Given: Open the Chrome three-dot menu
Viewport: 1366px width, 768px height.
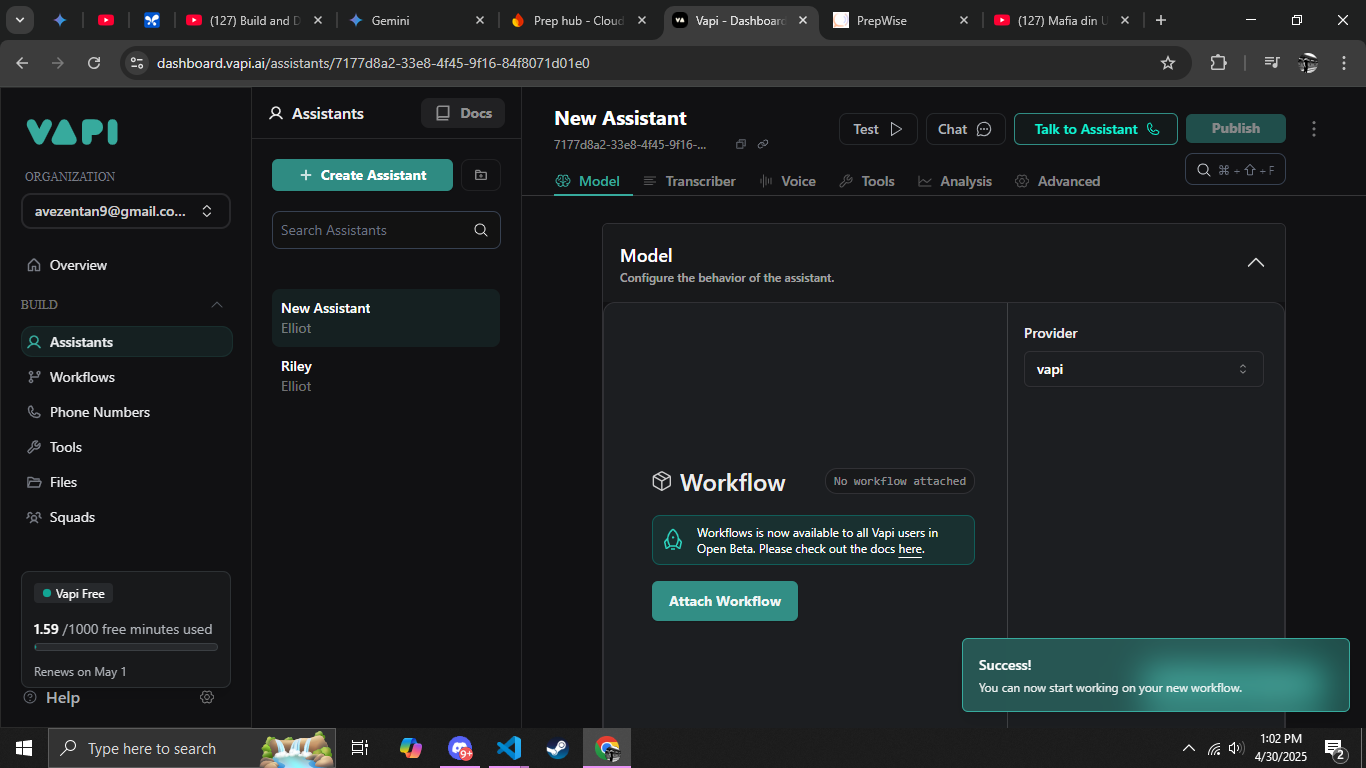Looking at the screenshot, I should click(1344, 63).
